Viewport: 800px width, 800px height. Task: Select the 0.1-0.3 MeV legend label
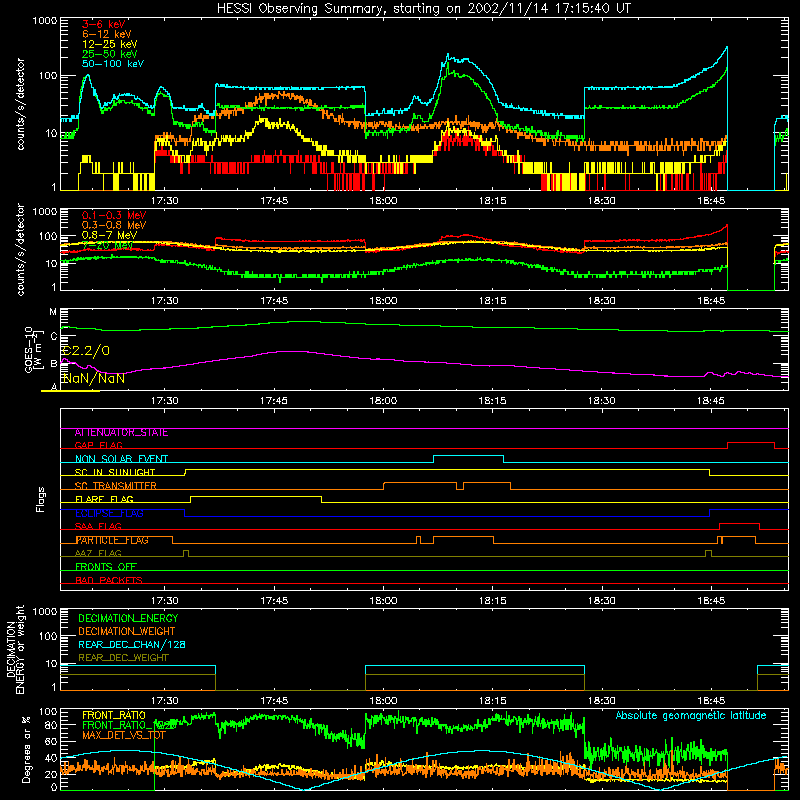114,215
